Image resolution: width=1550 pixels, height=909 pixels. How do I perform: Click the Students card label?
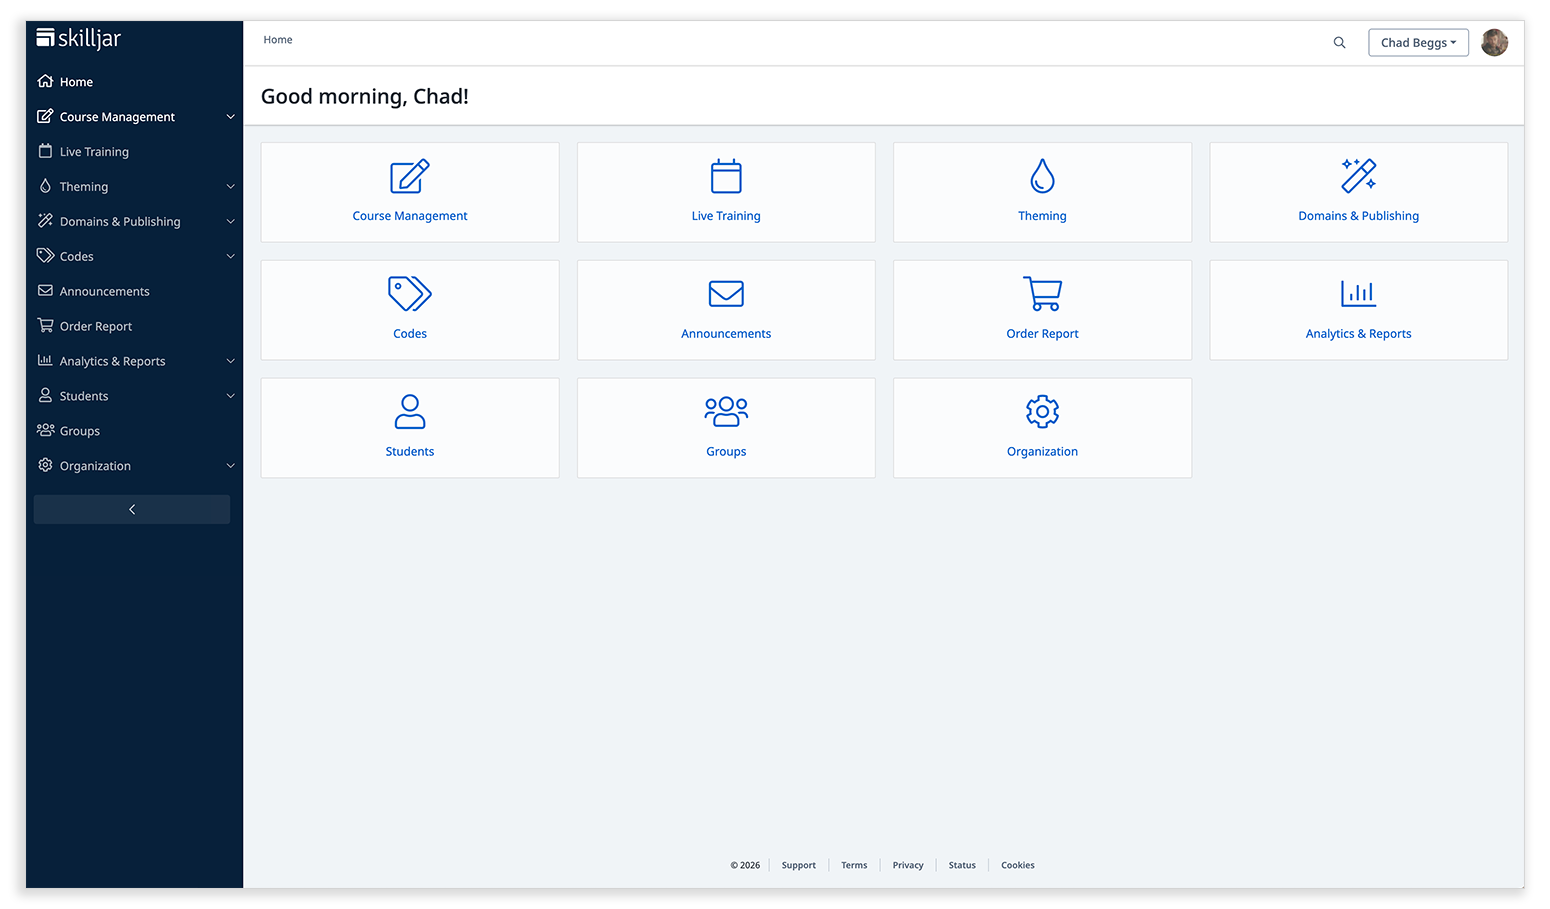(x=410, y=452)
